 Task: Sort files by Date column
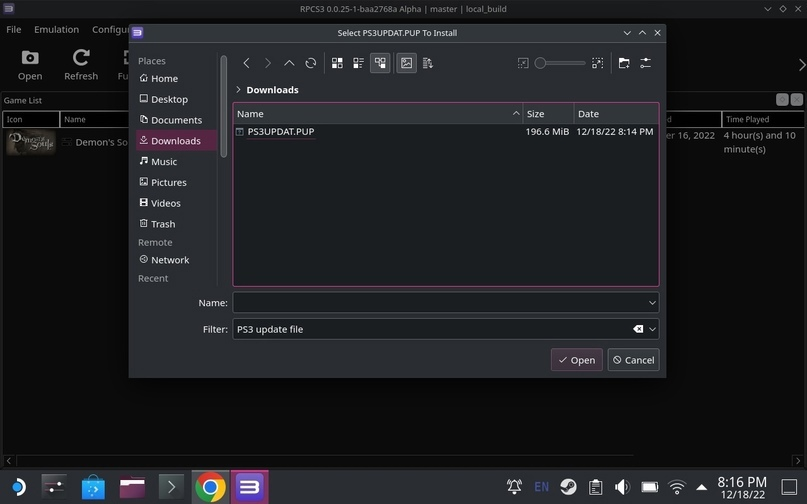tap(616, 114)
